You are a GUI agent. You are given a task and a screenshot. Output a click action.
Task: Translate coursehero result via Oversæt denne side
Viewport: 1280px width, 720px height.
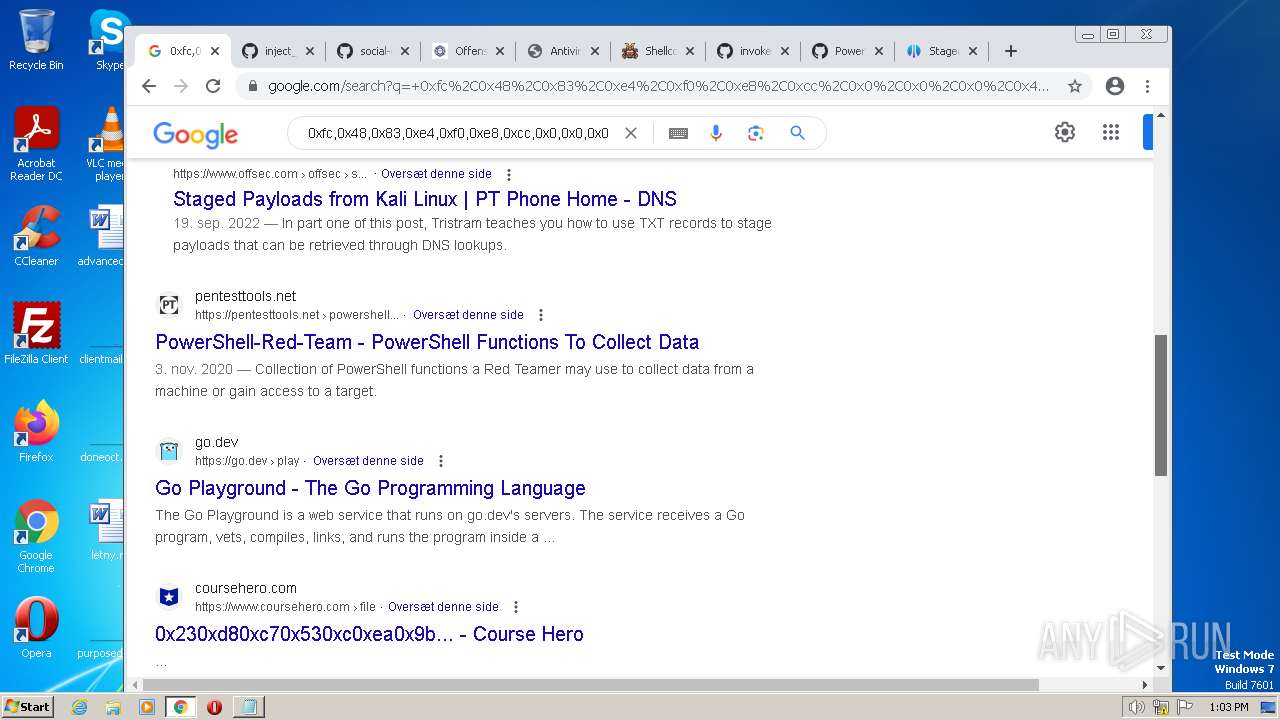click(x=443, y=607)
